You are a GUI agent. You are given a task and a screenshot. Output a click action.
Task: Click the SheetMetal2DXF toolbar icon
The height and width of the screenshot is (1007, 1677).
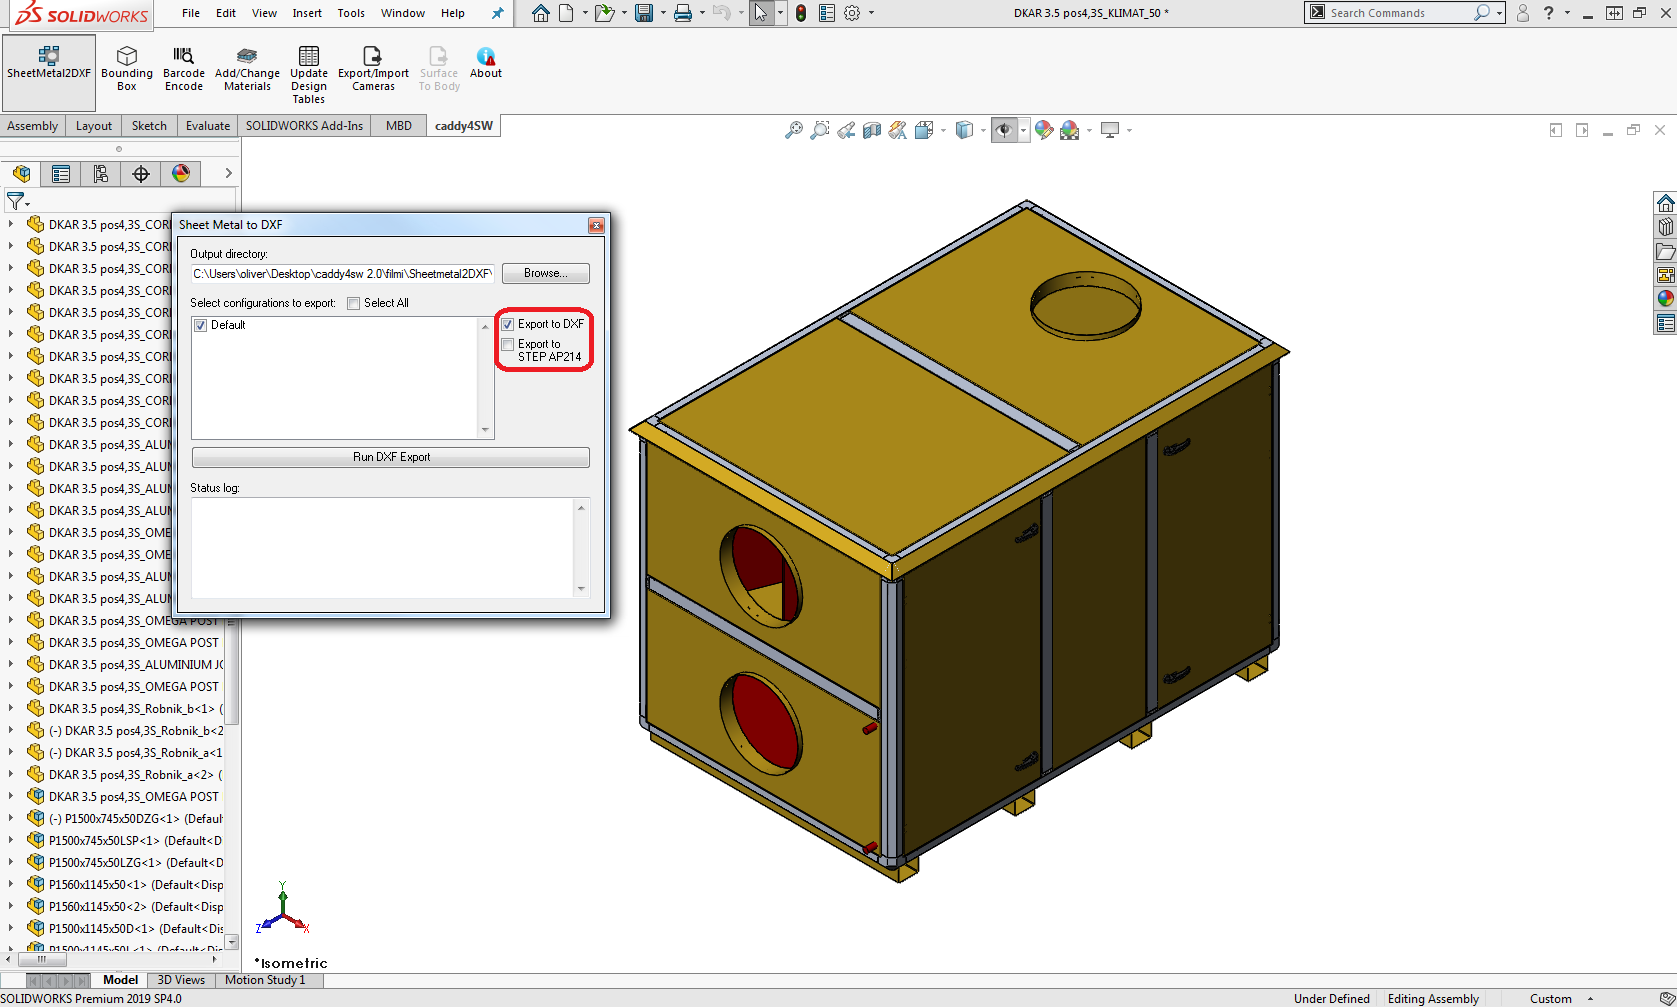(x=48, y=63)
